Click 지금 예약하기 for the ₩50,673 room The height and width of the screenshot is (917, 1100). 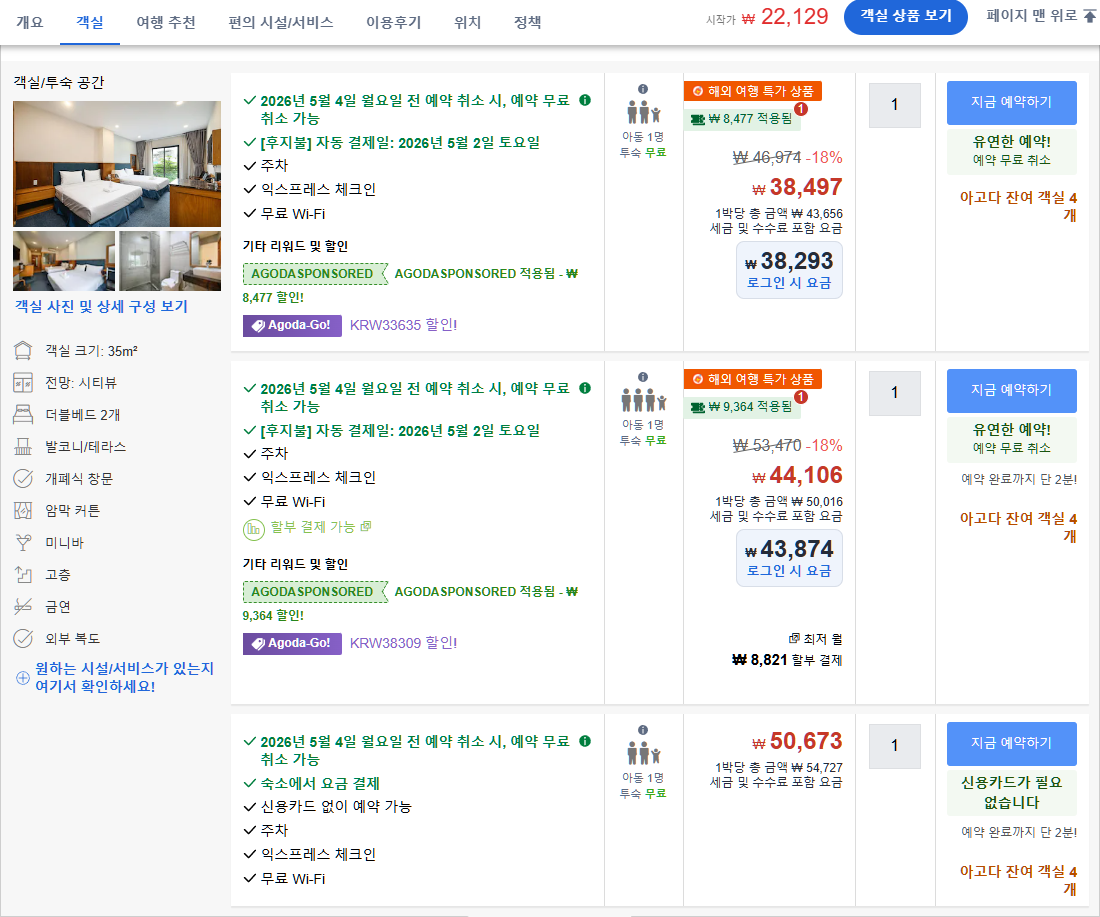[x=1012, y=743]
